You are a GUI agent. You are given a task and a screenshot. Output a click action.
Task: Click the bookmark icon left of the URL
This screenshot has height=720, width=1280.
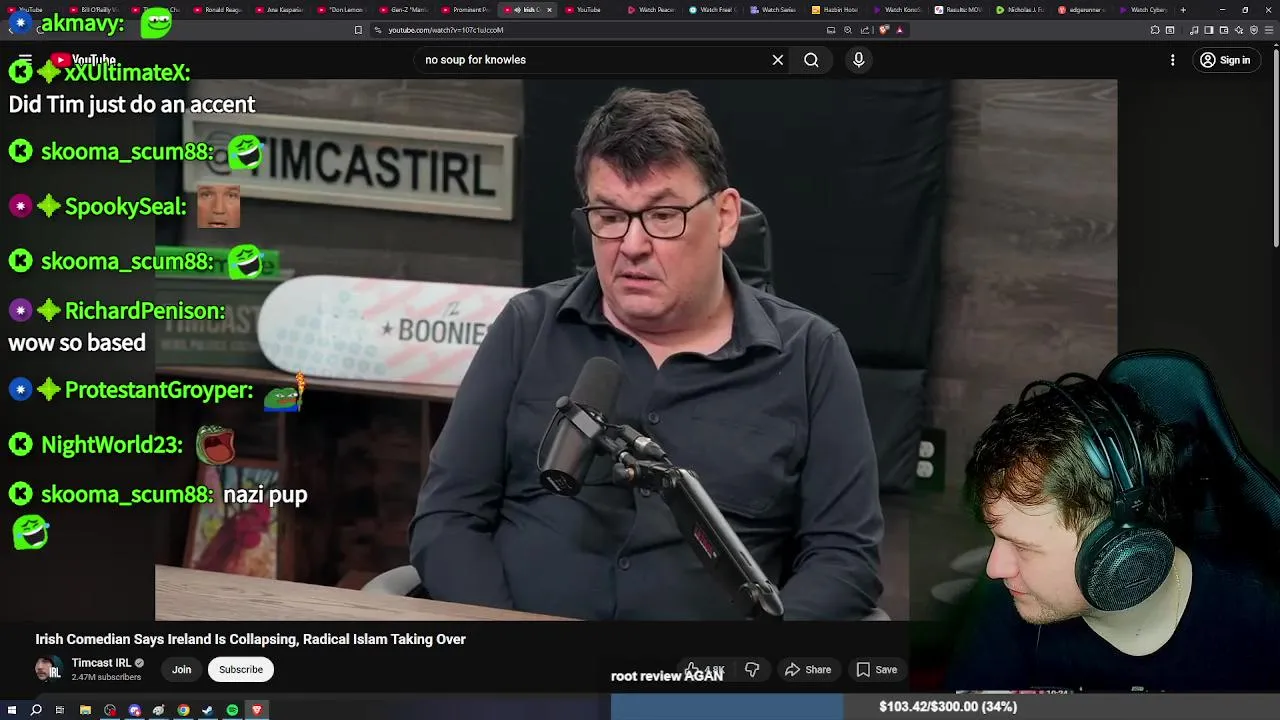pyautogui.click(x=358, y=30)
